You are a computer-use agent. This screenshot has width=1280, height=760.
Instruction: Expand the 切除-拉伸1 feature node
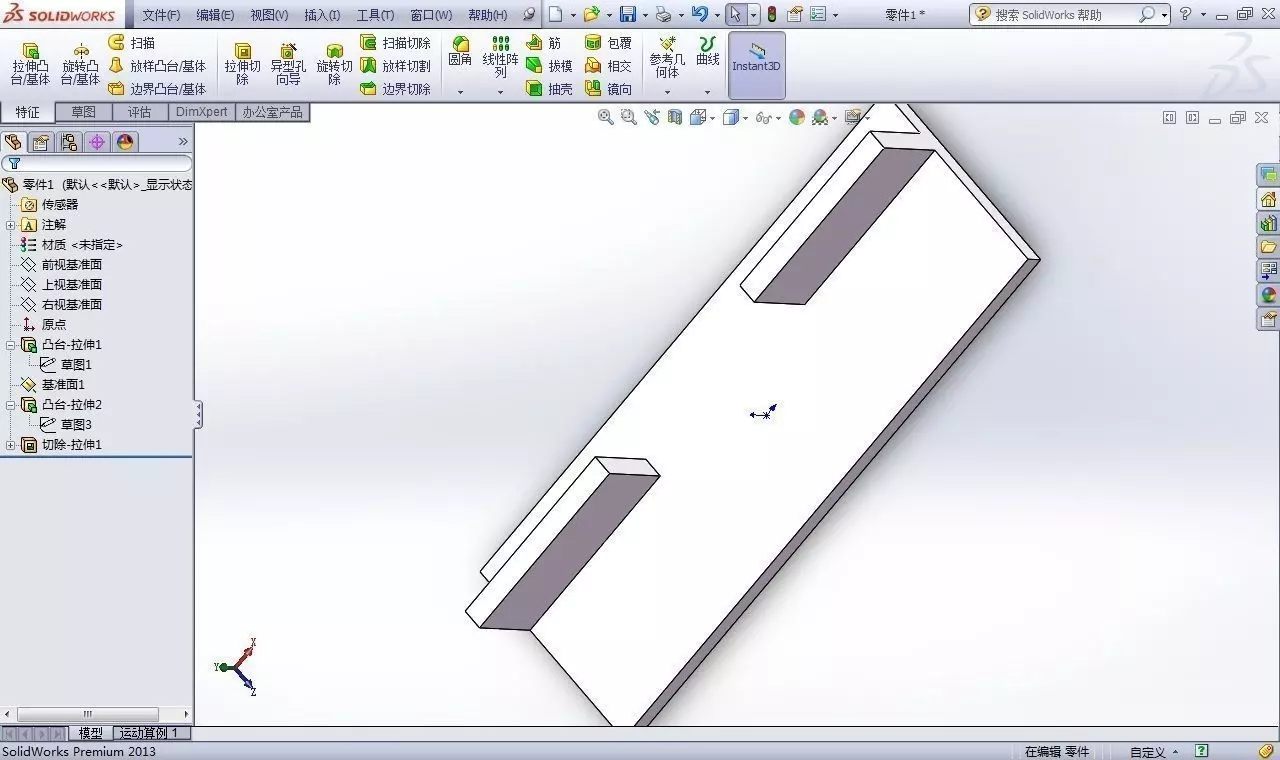tap(11, 445)
